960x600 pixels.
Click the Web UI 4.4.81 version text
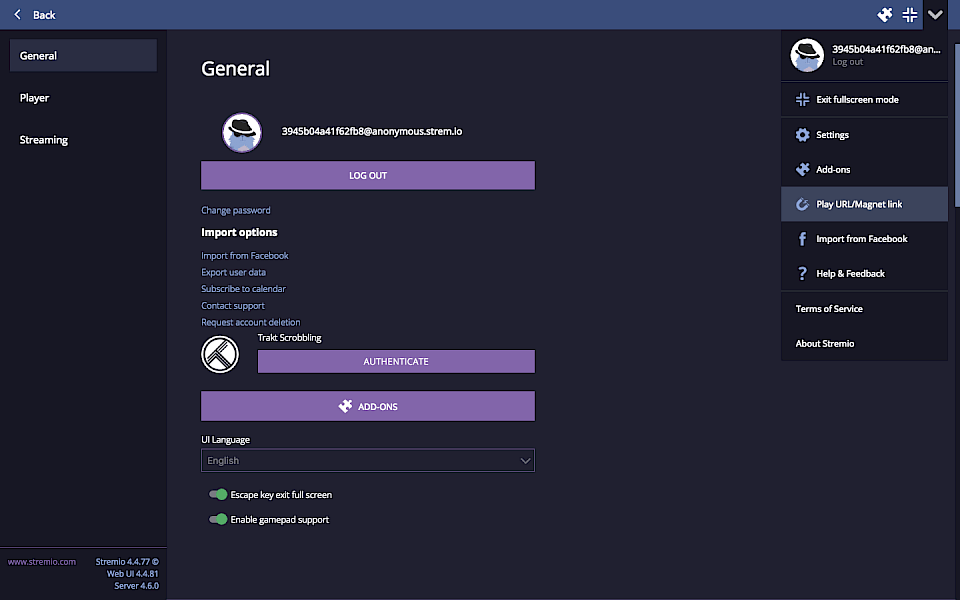click(x=132, y=574)
